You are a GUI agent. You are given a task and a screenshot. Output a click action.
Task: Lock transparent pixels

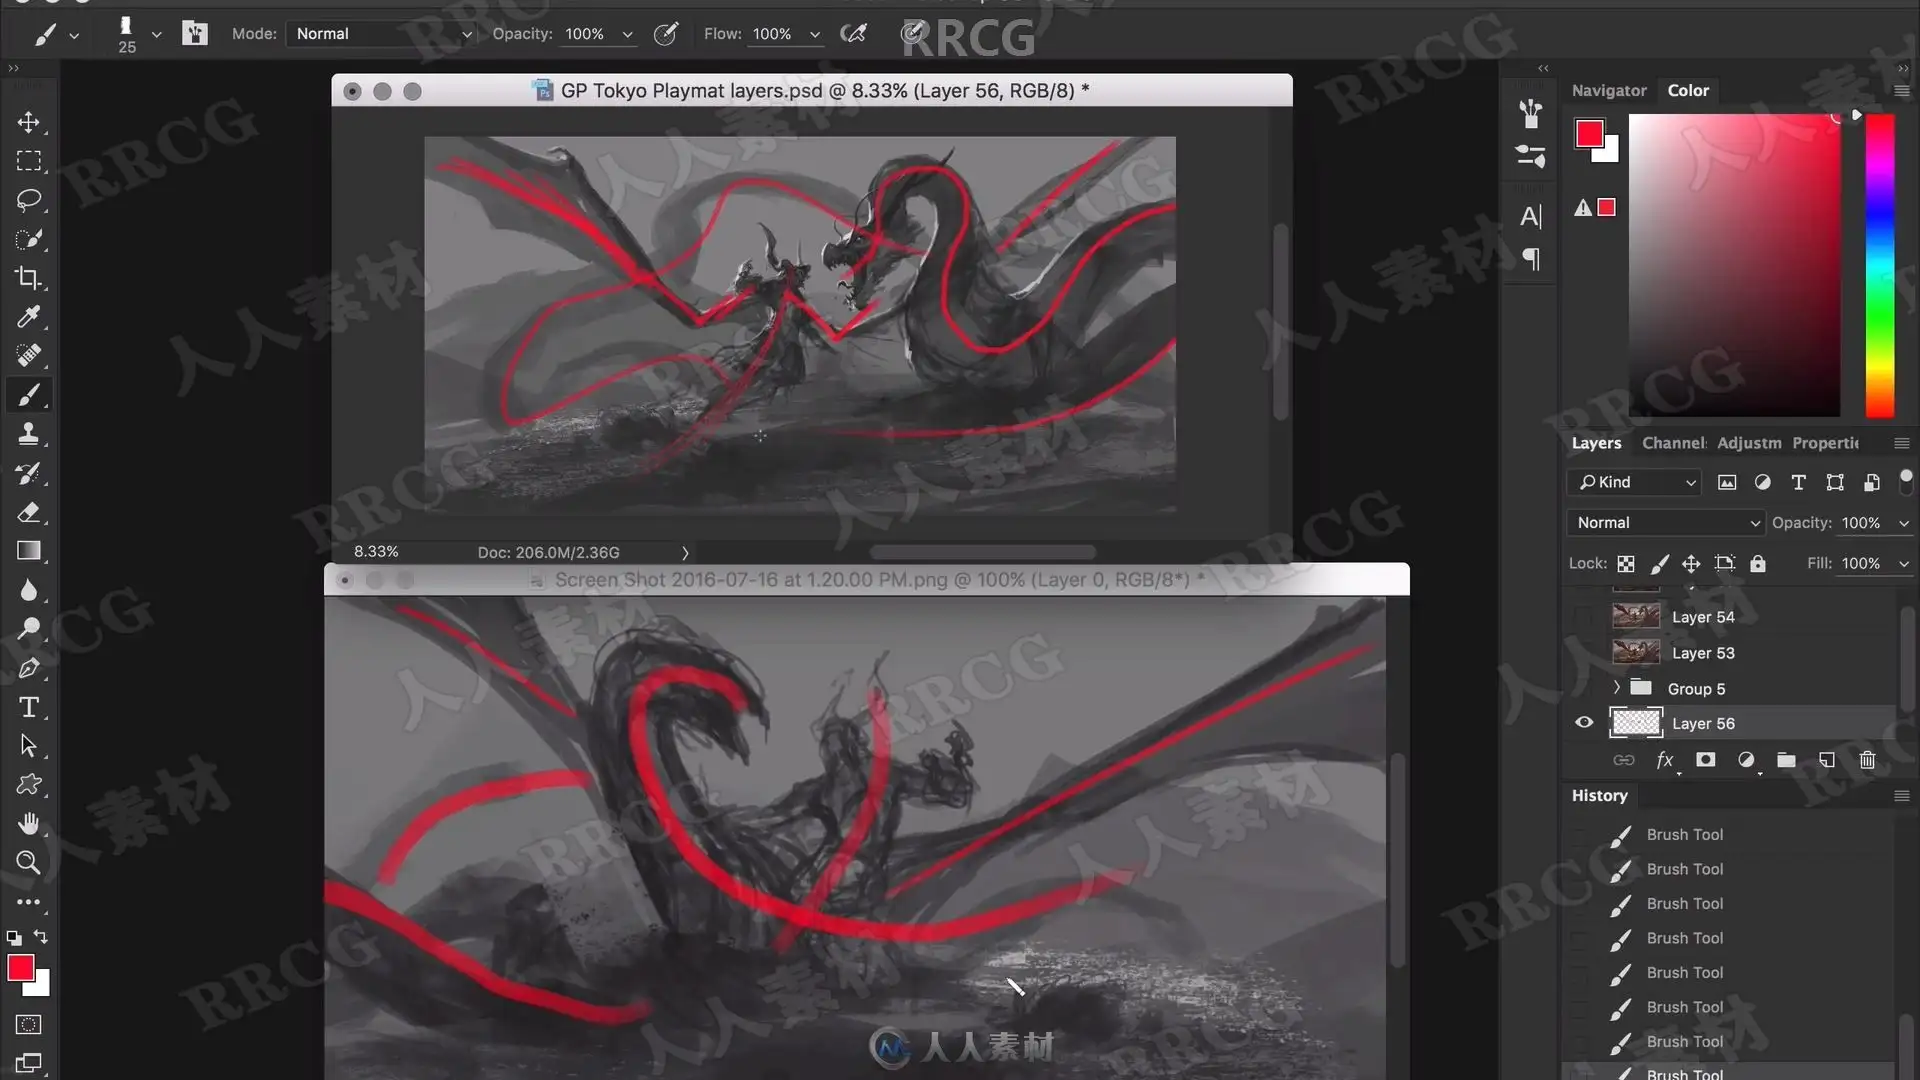[1626, 564]
